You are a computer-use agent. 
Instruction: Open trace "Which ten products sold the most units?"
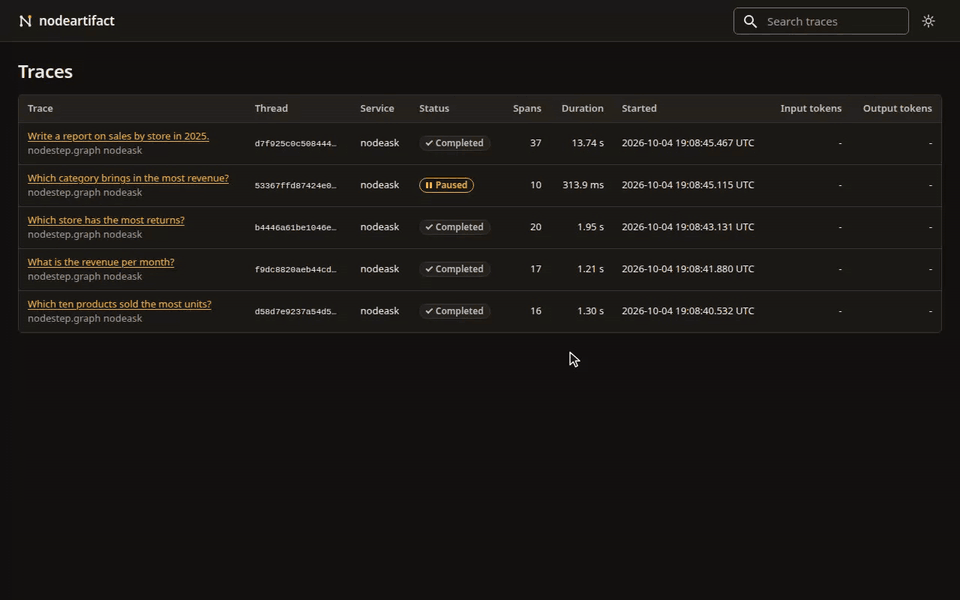pyautogui.click(x=119, y=304)
